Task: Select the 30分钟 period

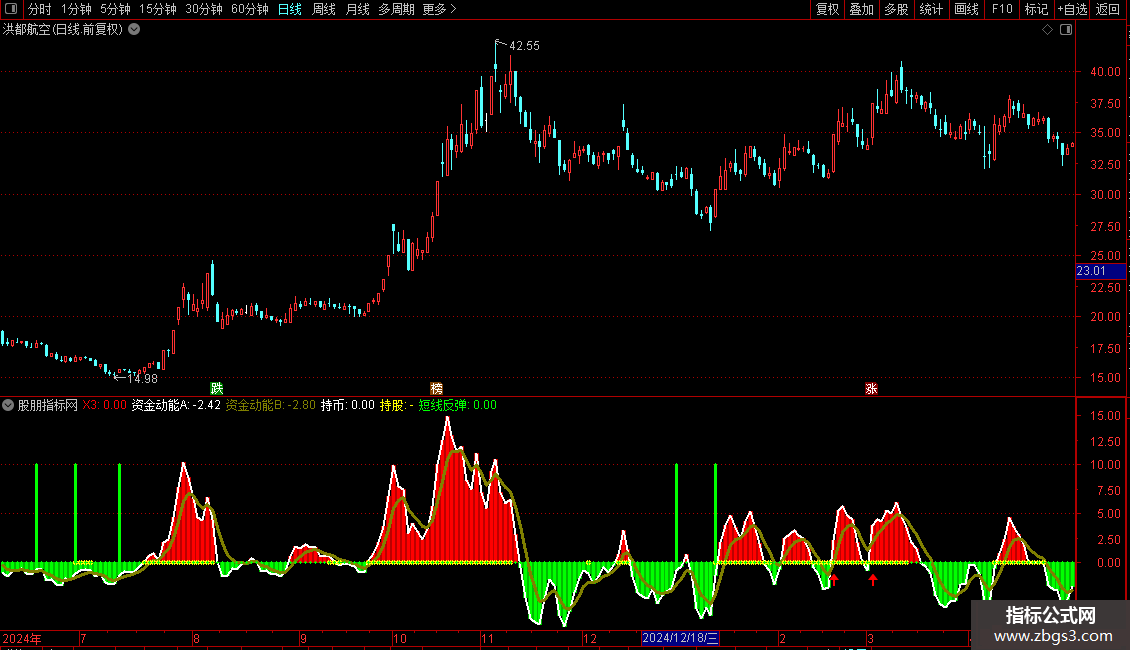Action: tap(204, 9)
